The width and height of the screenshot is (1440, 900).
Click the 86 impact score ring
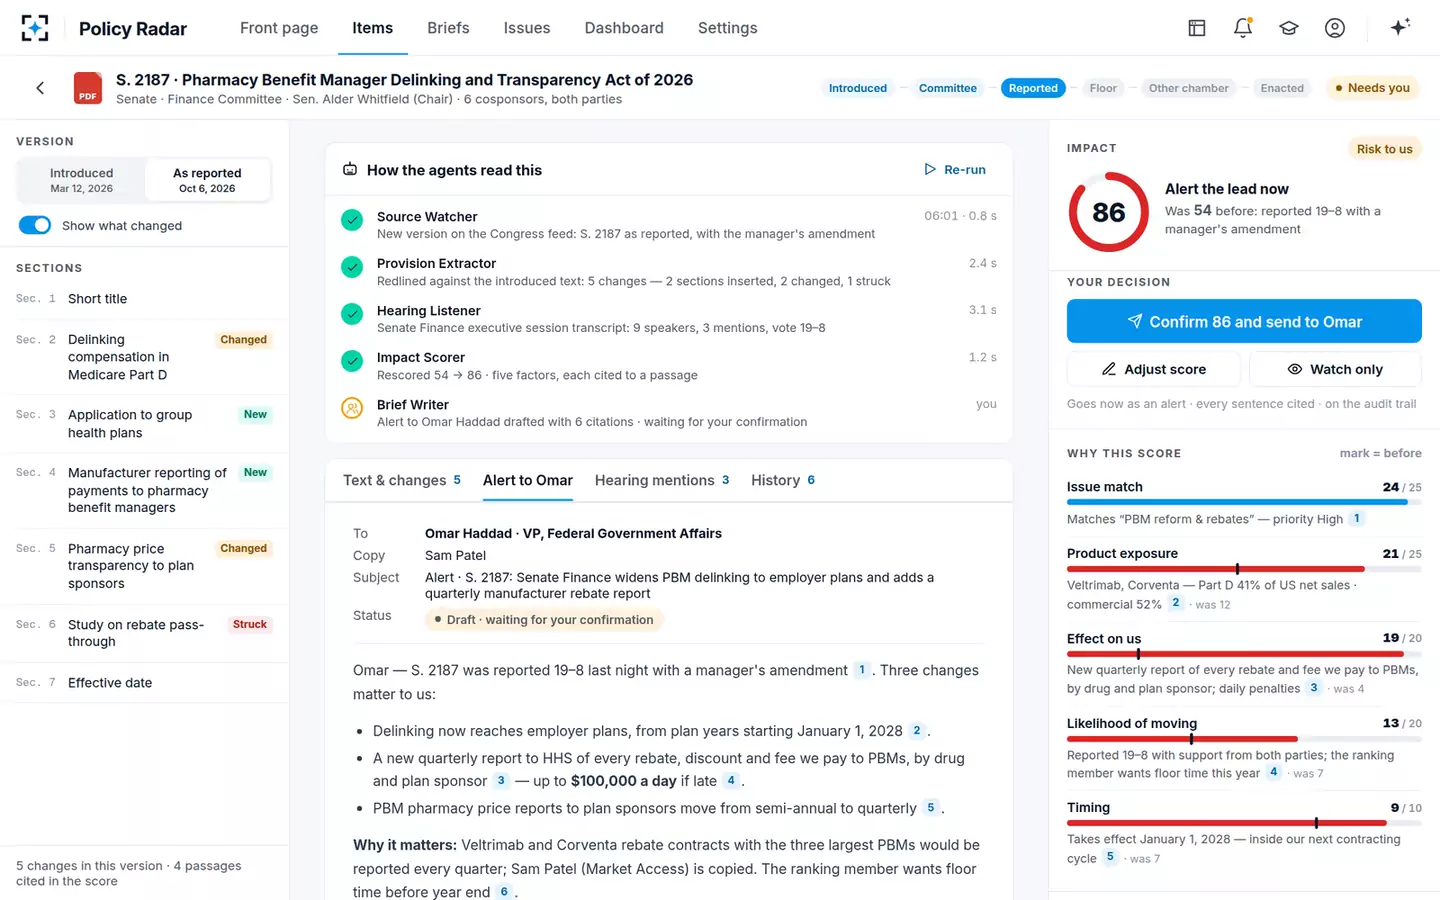1109,212
